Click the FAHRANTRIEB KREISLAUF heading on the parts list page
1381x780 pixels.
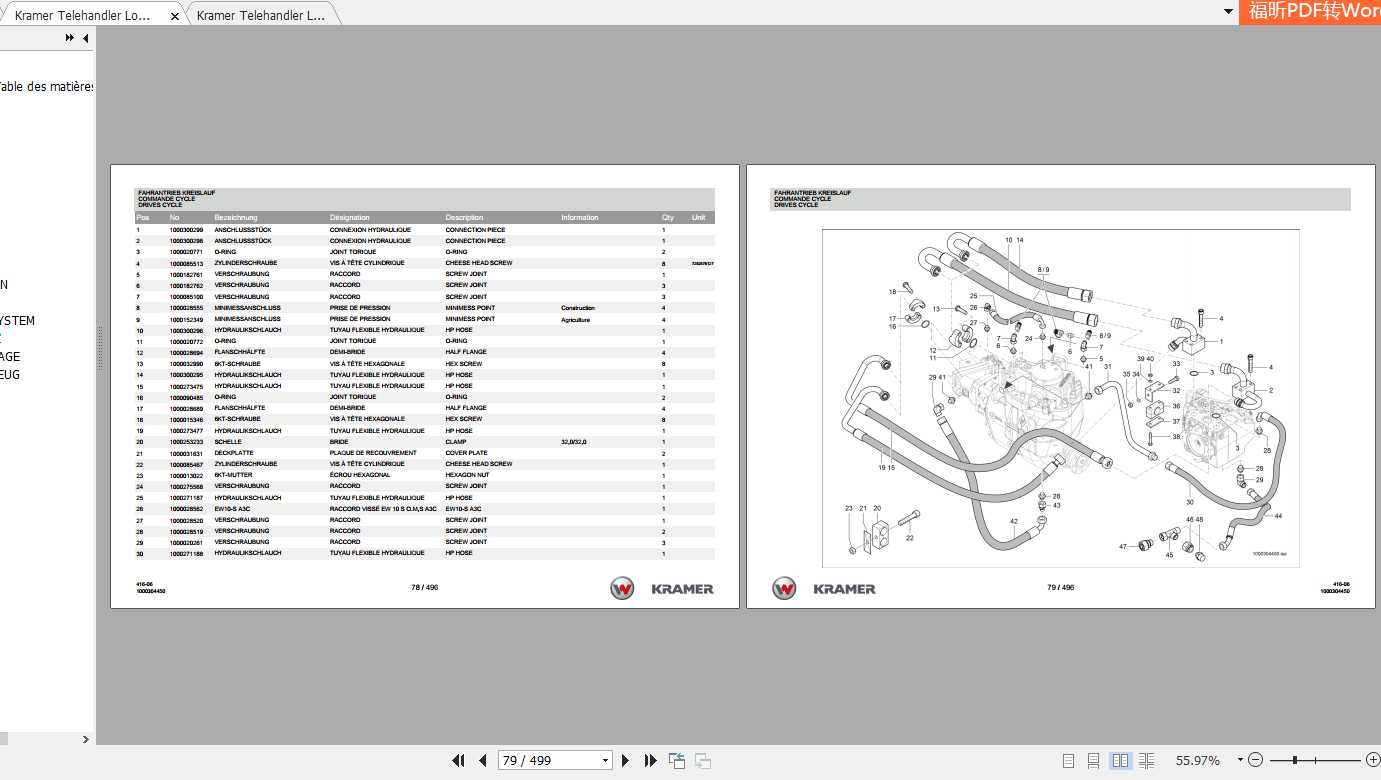177,192
